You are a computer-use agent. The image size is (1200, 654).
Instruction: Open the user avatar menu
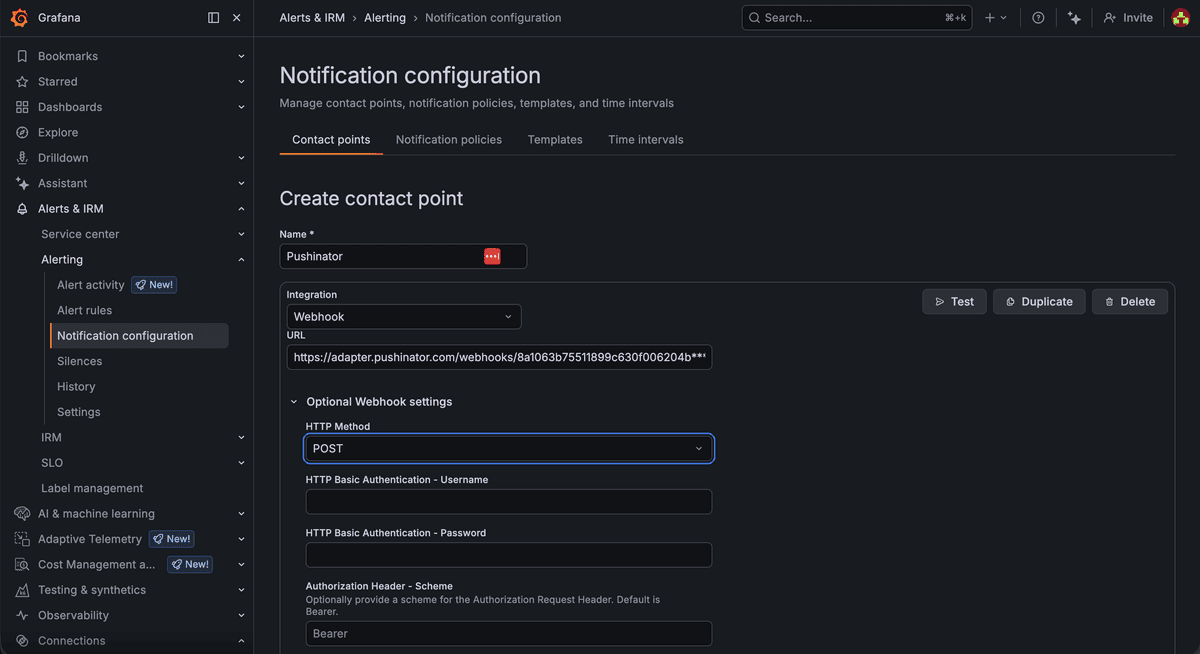click(x=1181, y=18)
